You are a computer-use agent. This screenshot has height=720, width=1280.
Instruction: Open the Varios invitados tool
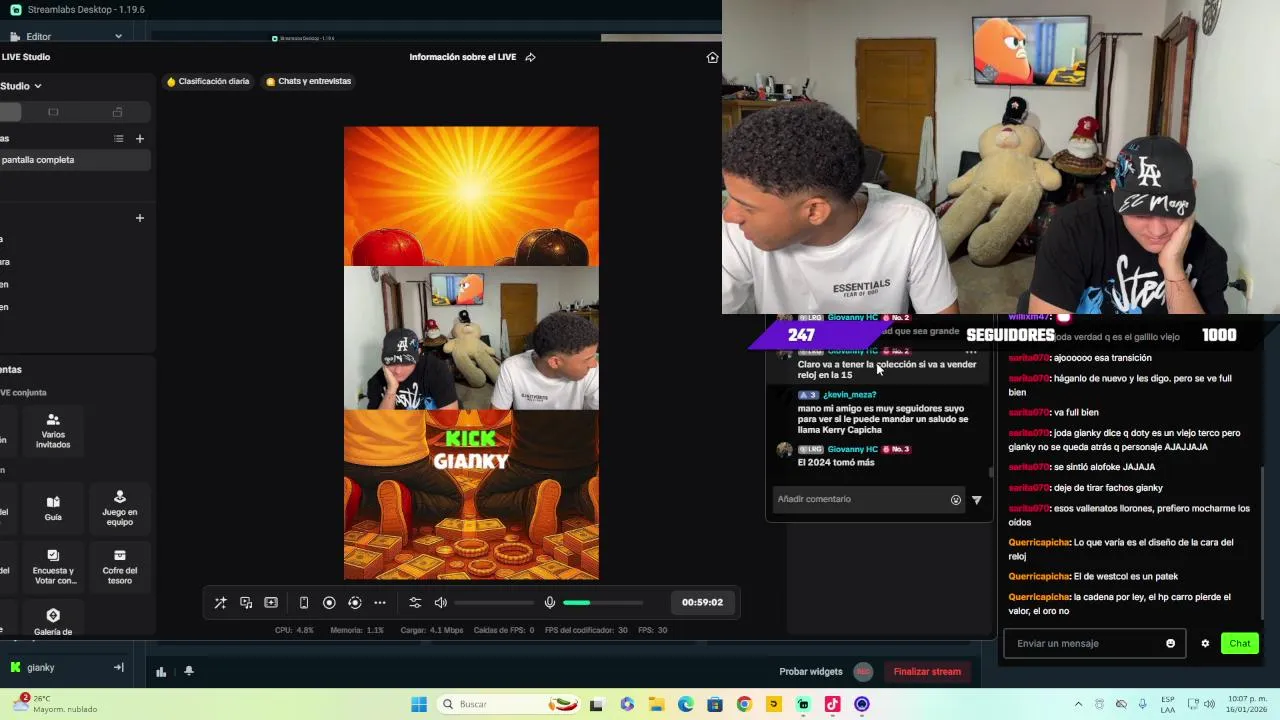pyautogui.click(x=53, y=432)
